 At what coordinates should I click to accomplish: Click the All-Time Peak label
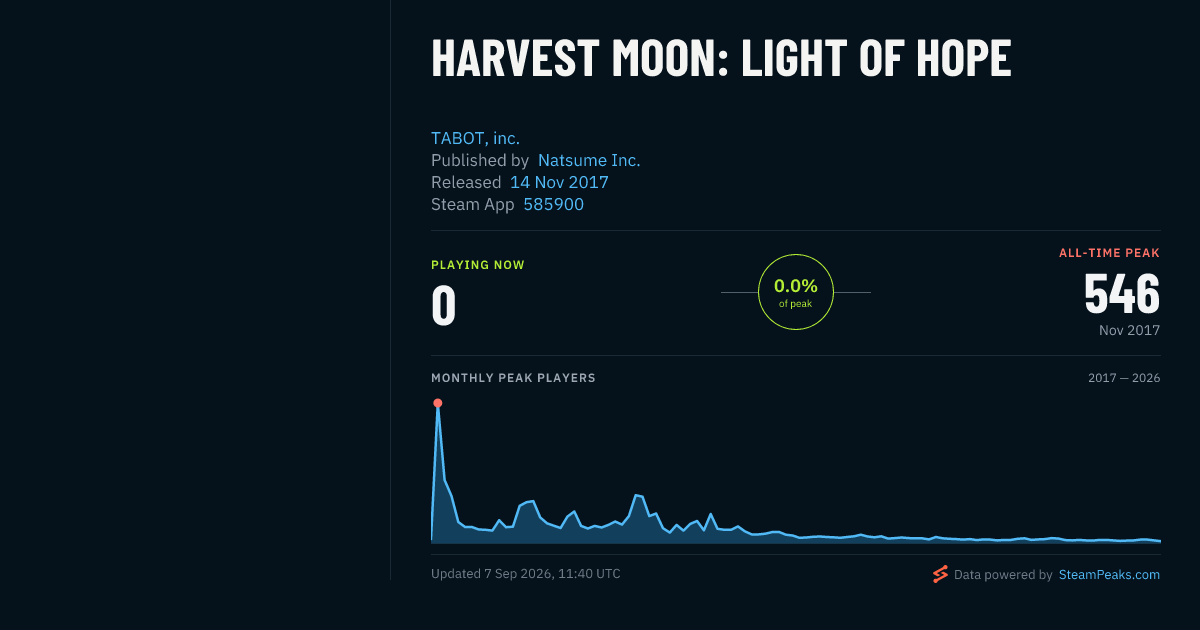coord(1109,253)
